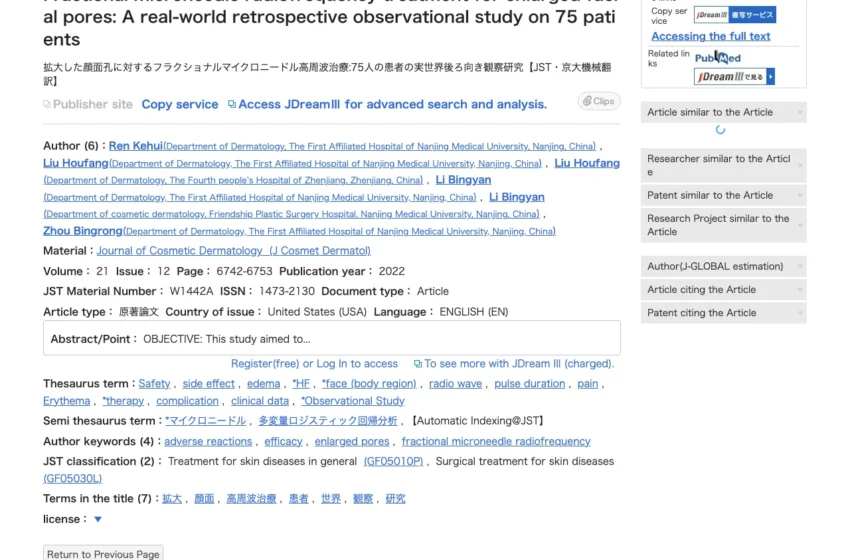Open Li Bingyan link before Friendship Plastic Surgery affiliation
This screenshot has width=850, height=560.
click(517, 197)
